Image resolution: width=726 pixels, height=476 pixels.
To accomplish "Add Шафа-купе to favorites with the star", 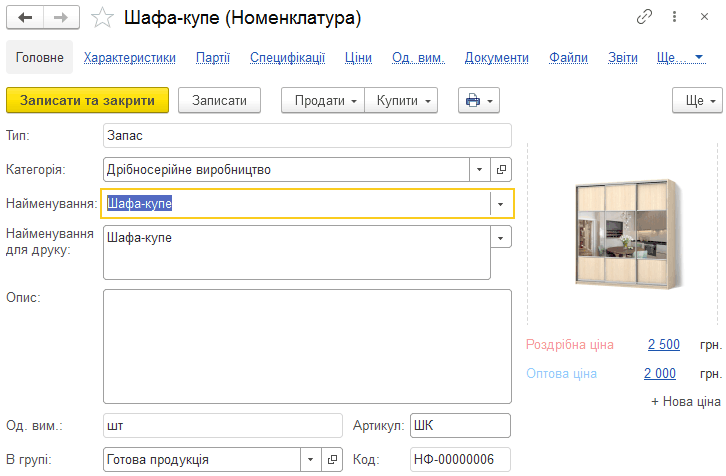I will [102, 18].
